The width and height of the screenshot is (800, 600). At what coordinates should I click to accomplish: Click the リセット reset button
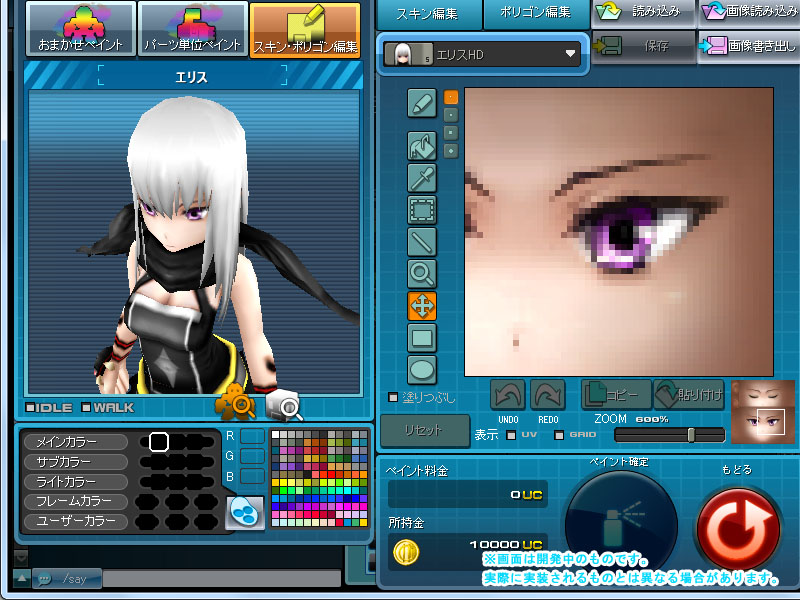tap(424, 431)
